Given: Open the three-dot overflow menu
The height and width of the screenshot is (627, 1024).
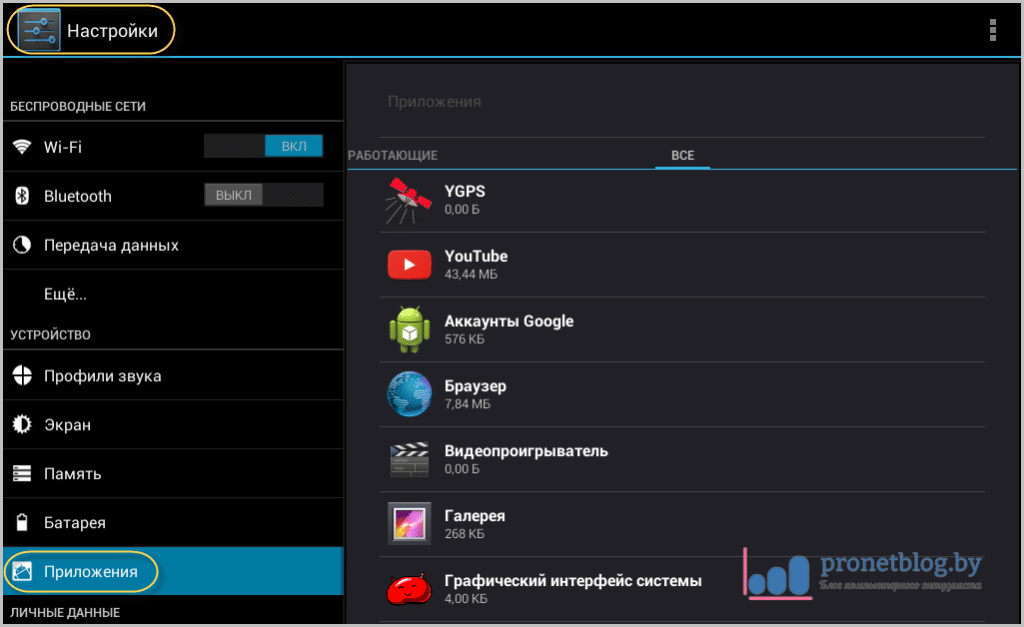Looking at the screenshot, I should [x=992, y=31].
